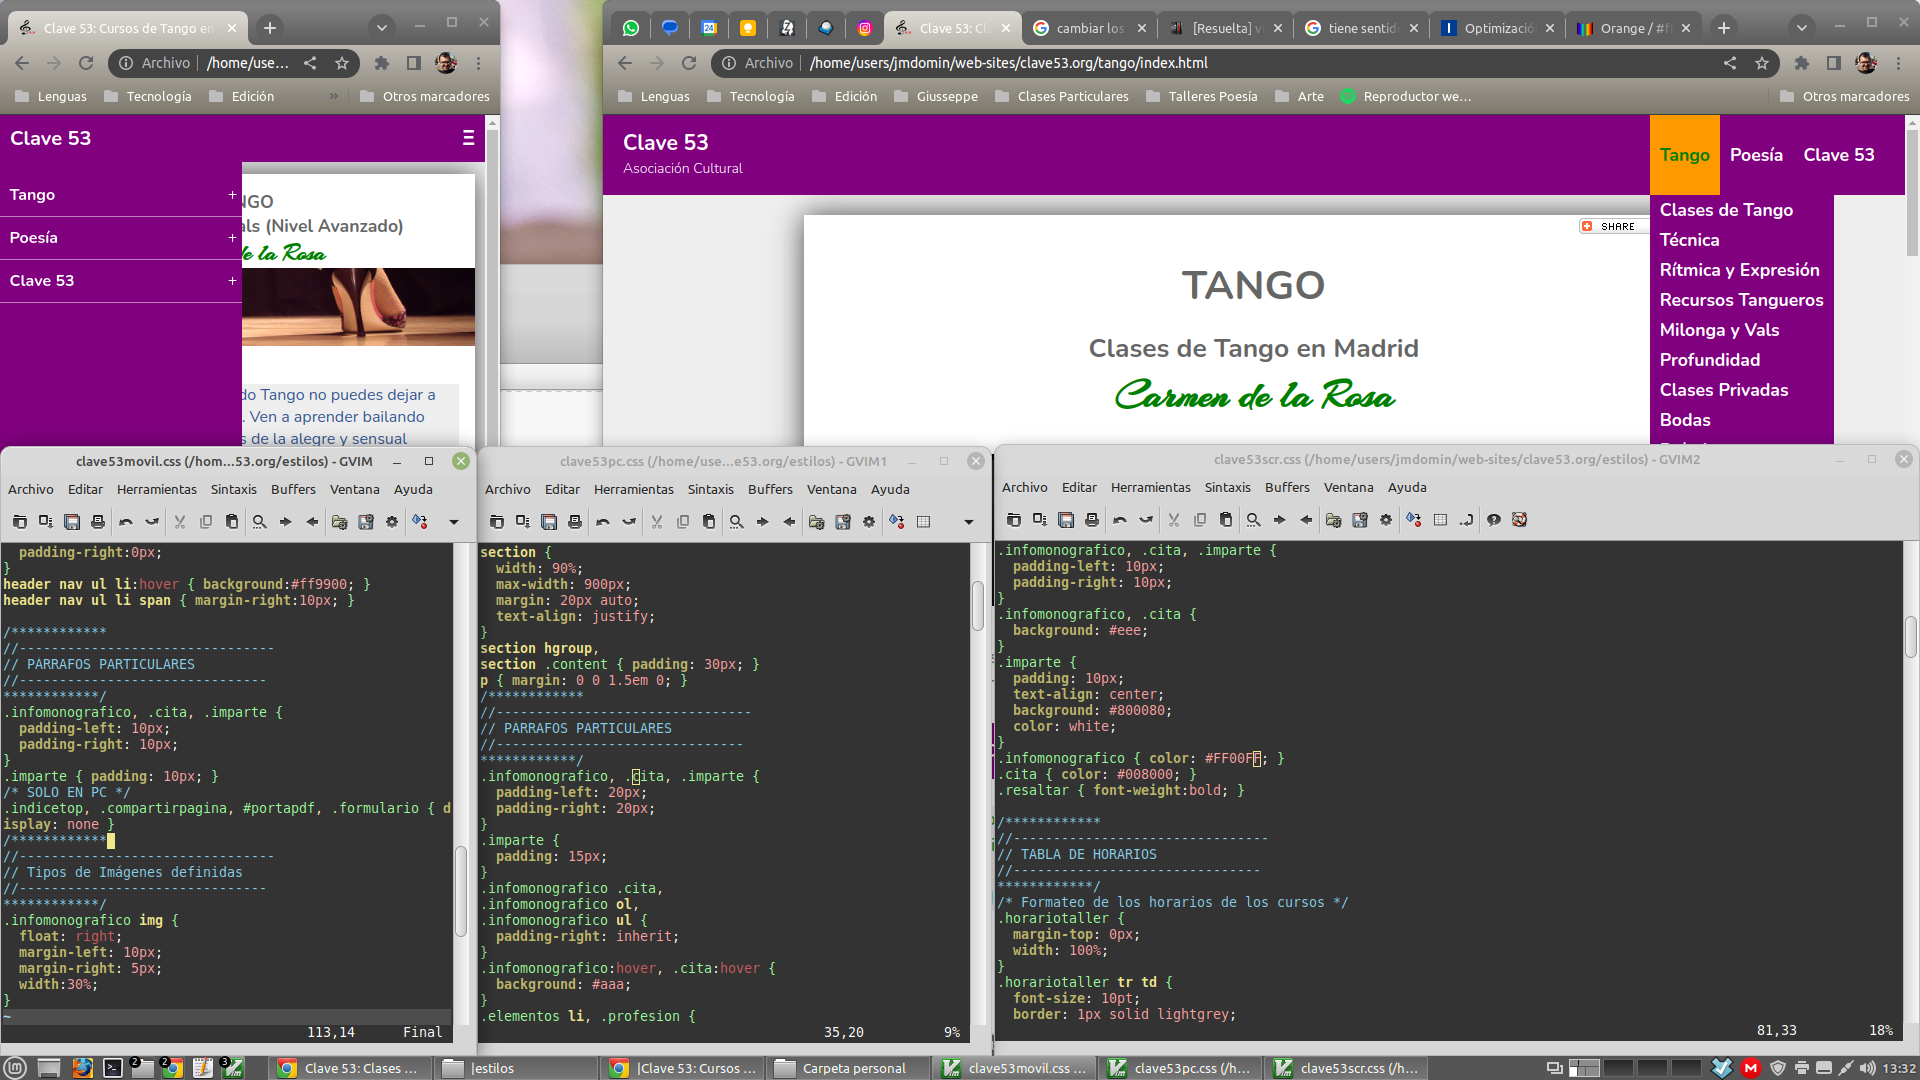Image resolution: width=1920 pixels, height=1080 pixels.
Task: Toggle bookmark star in right browser window
Action: (1762, 63)
